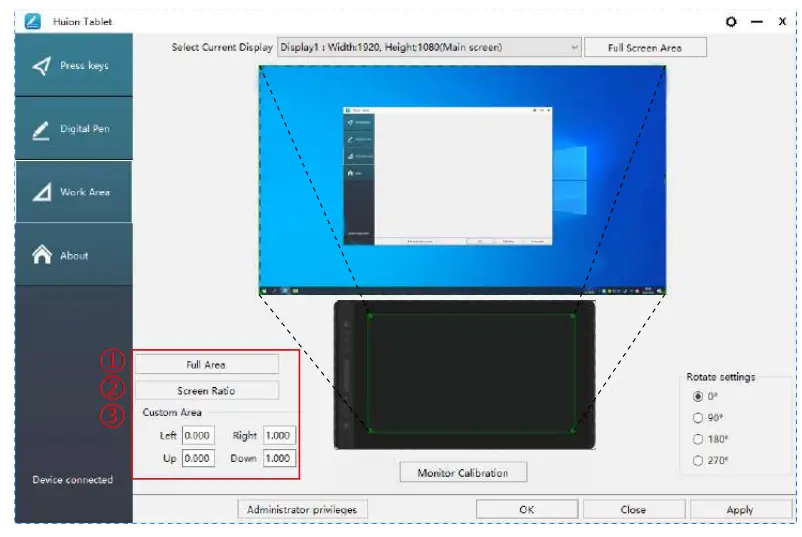Switch to the Work Area tab
The width and height of the screenshot is (802, 537).
pos(74,192)
